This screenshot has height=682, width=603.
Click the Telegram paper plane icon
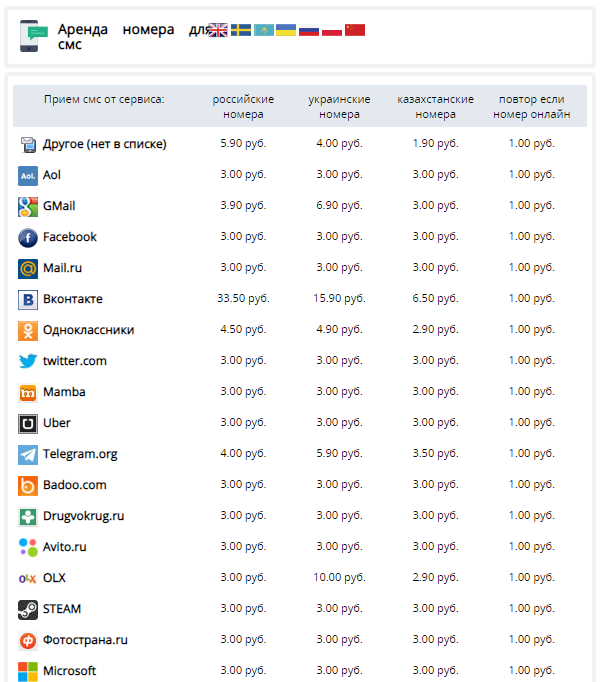[x=28, y=455]
